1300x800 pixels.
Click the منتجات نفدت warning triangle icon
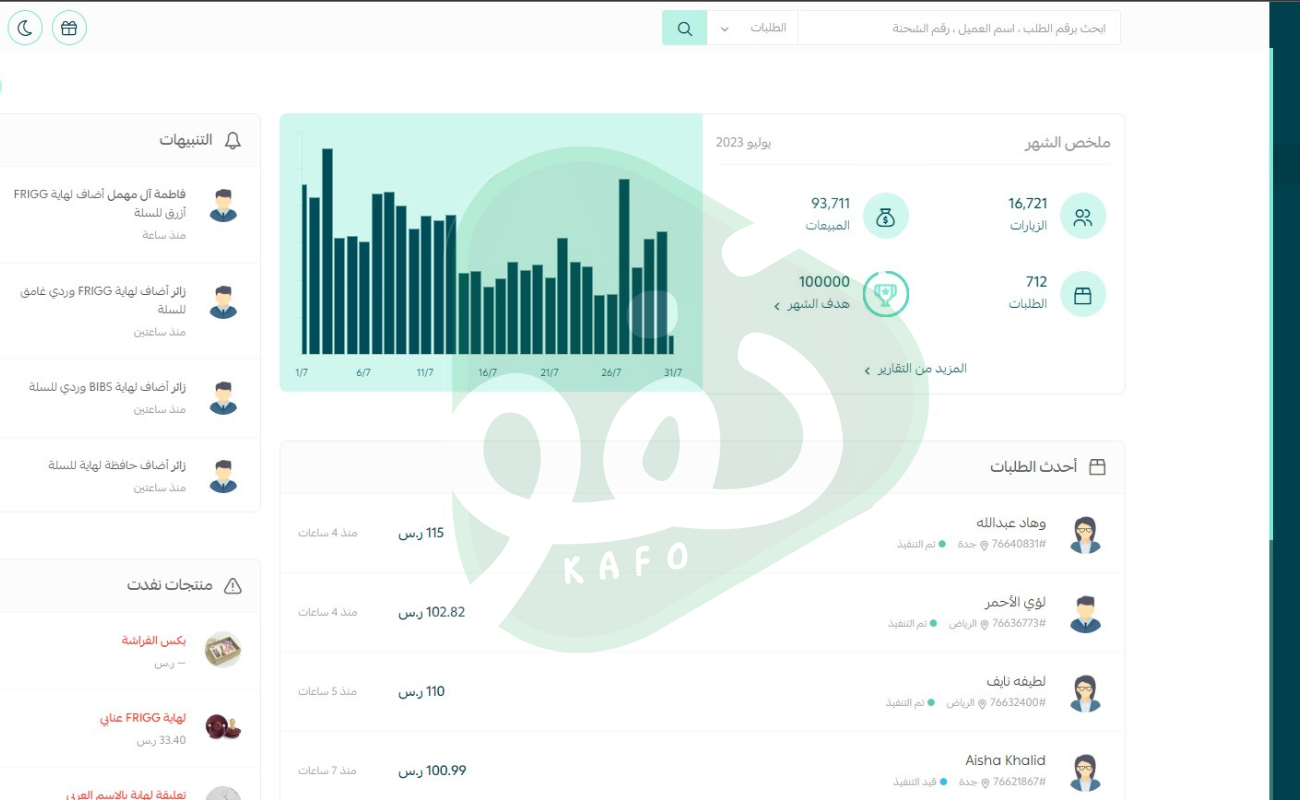[x=233, y=586]
